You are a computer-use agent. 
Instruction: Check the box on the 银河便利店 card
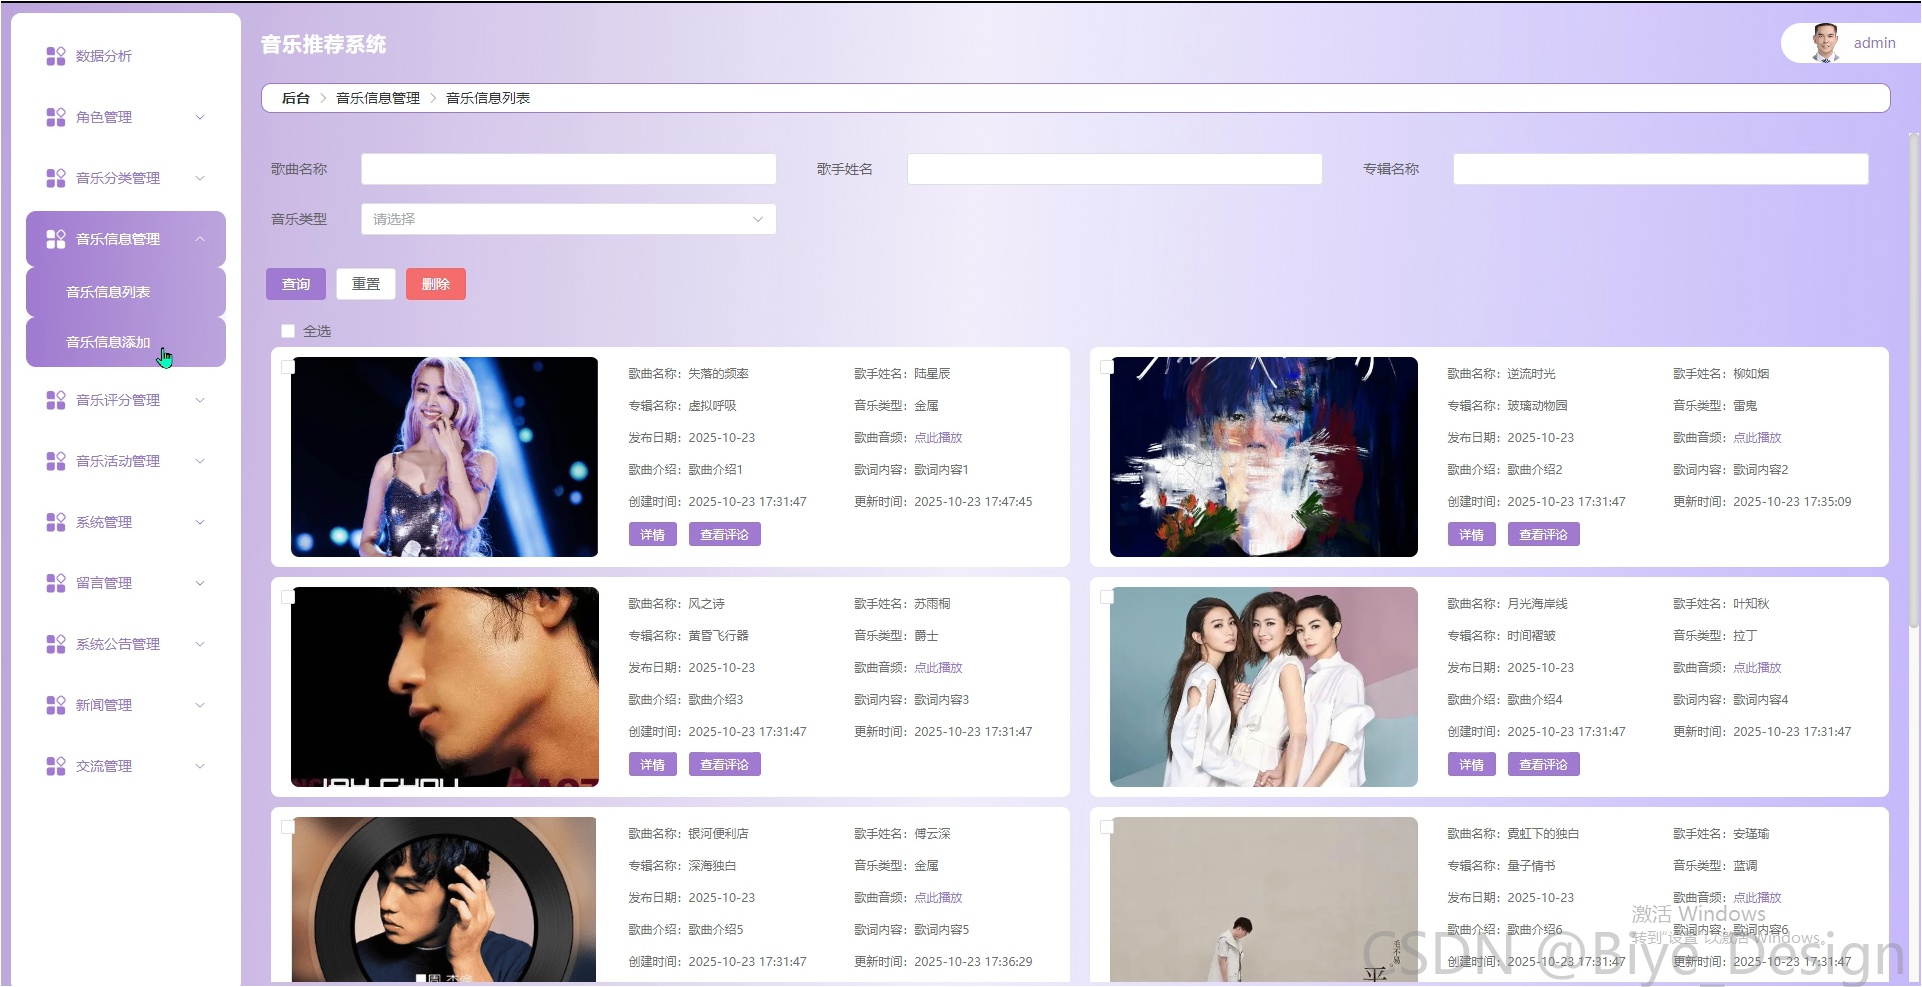tap(288, 826)
